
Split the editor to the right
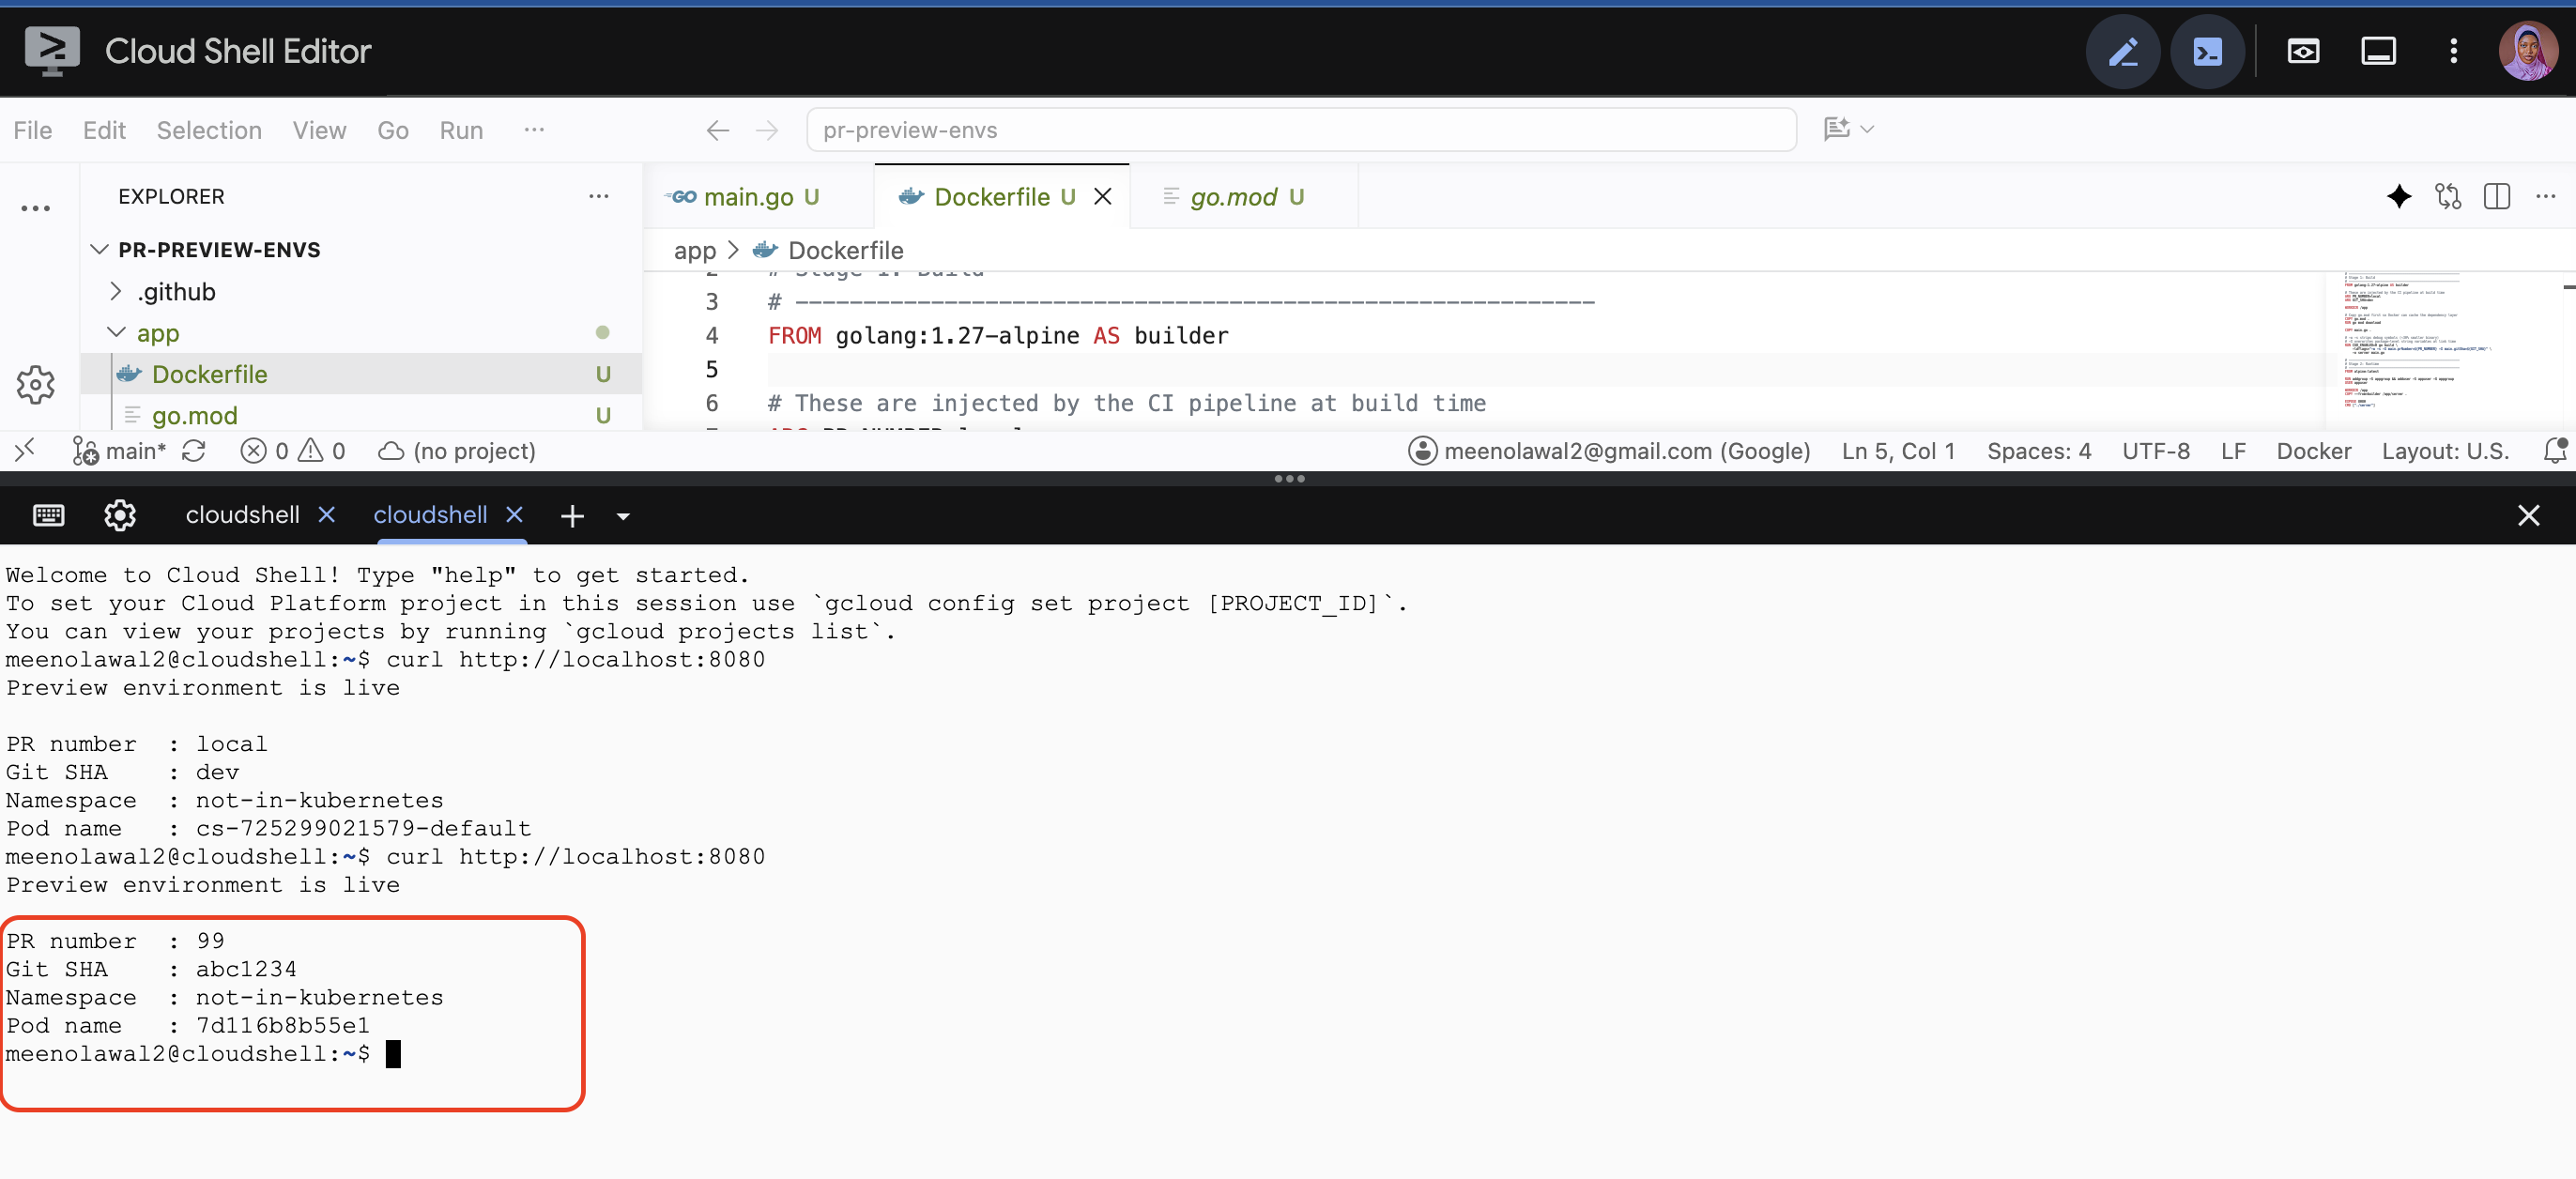click(x=2496, y=196)
